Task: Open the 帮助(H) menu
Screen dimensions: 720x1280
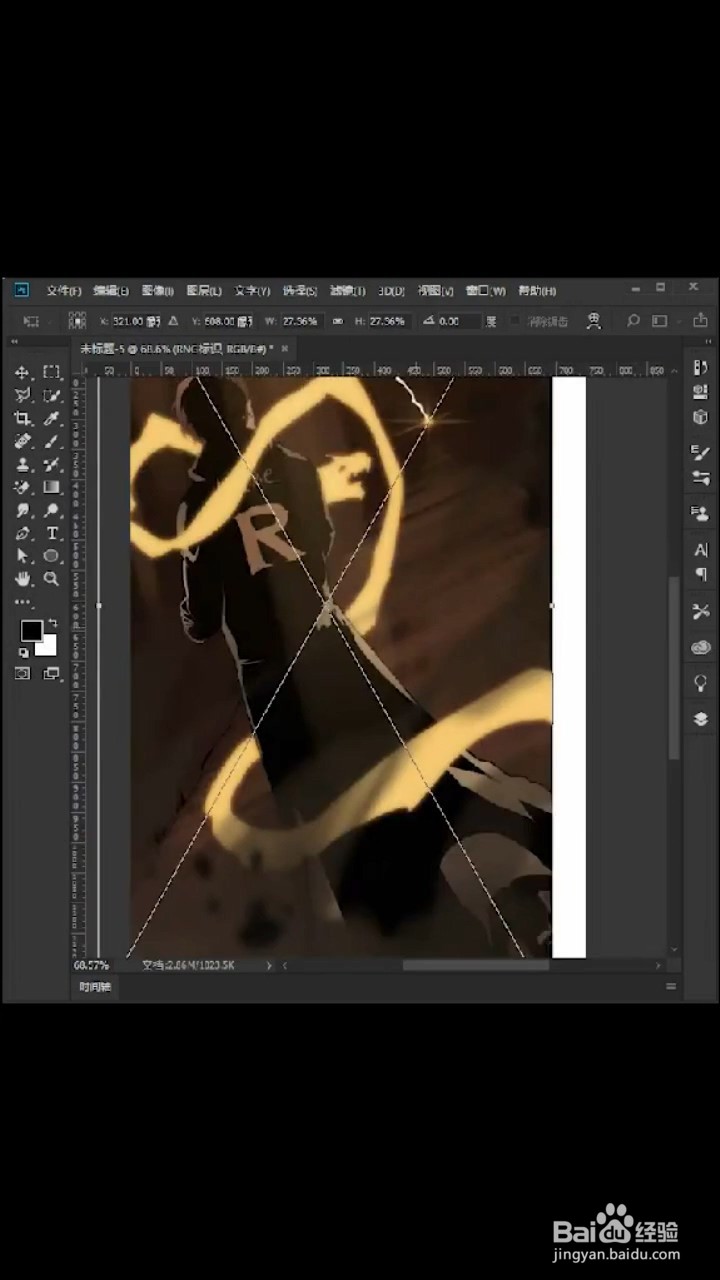Action: tap(537, 291)
